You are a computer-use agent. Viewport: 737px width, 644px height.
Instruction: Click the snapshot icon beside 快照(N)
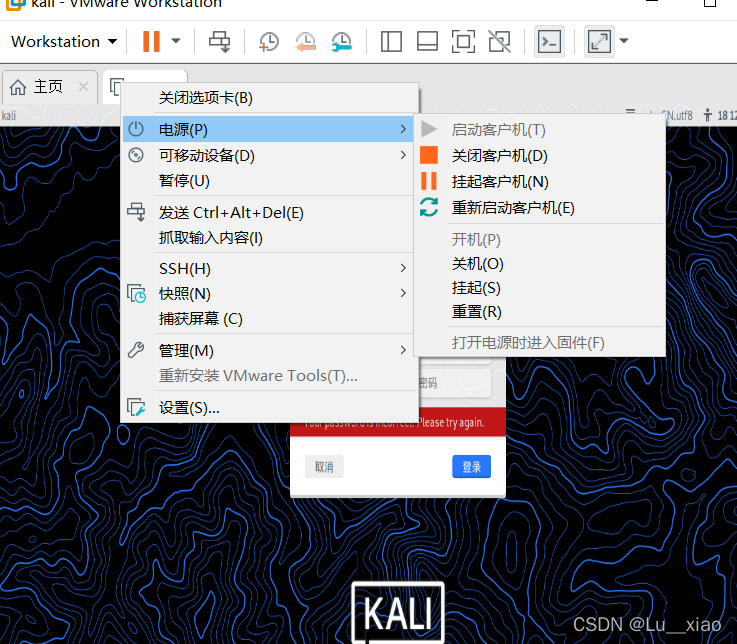(x=136, y=293)
